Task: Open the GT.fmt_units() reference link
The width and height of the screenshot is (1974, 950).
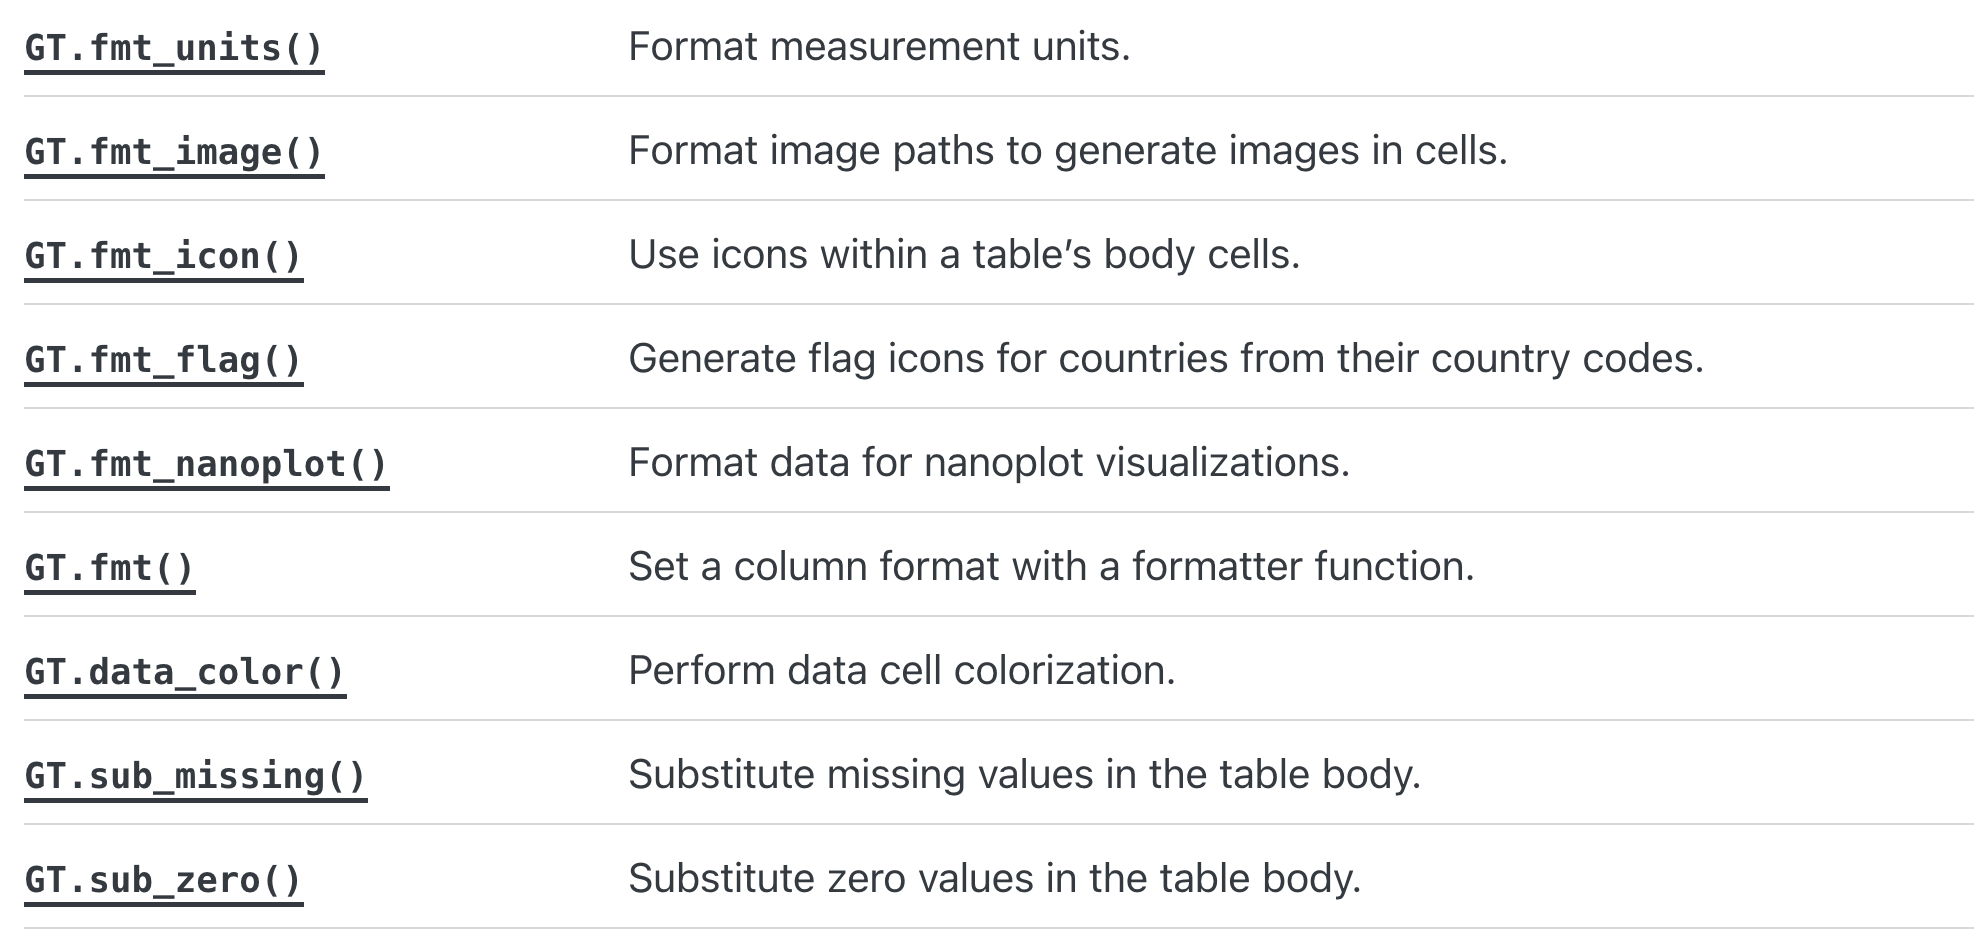Action: click(174, 48)
